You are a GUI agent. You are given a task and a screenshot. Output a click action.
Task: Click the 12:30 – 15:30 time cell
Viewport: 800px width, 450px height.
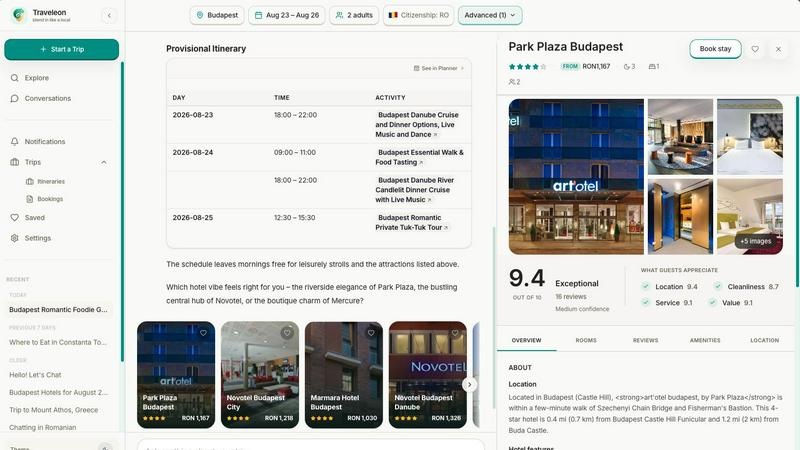(294, 218)
